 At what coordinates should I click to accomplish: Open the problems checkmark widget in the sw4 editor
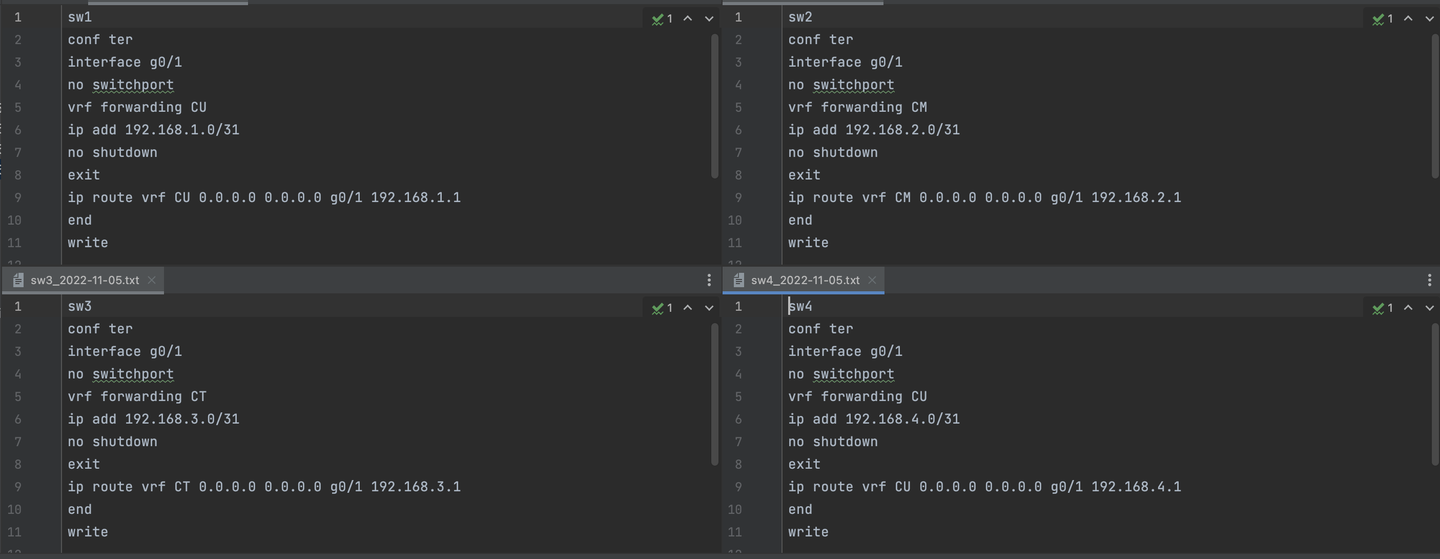(1382, 308)
